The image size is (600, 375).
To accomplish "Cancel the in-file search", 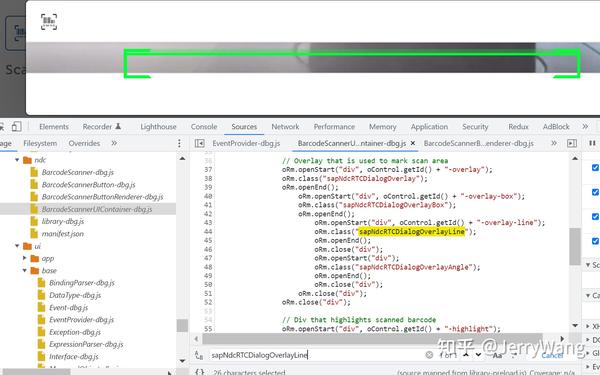I will 552,355.
